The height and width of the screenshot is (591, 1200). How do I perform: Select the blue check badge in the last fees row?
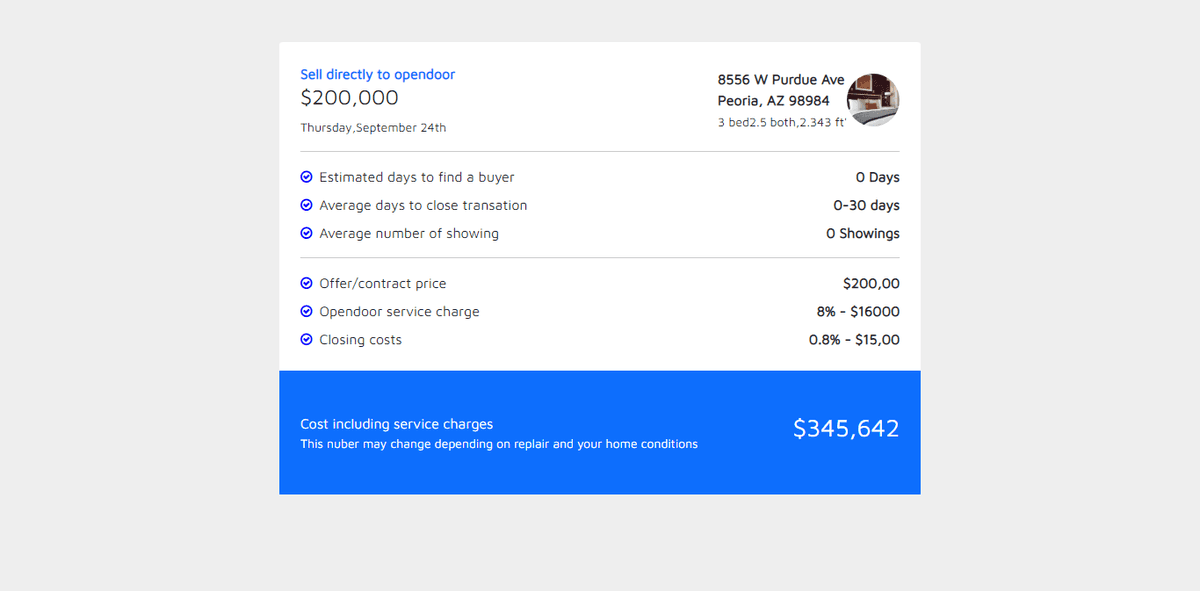point(306,339)
